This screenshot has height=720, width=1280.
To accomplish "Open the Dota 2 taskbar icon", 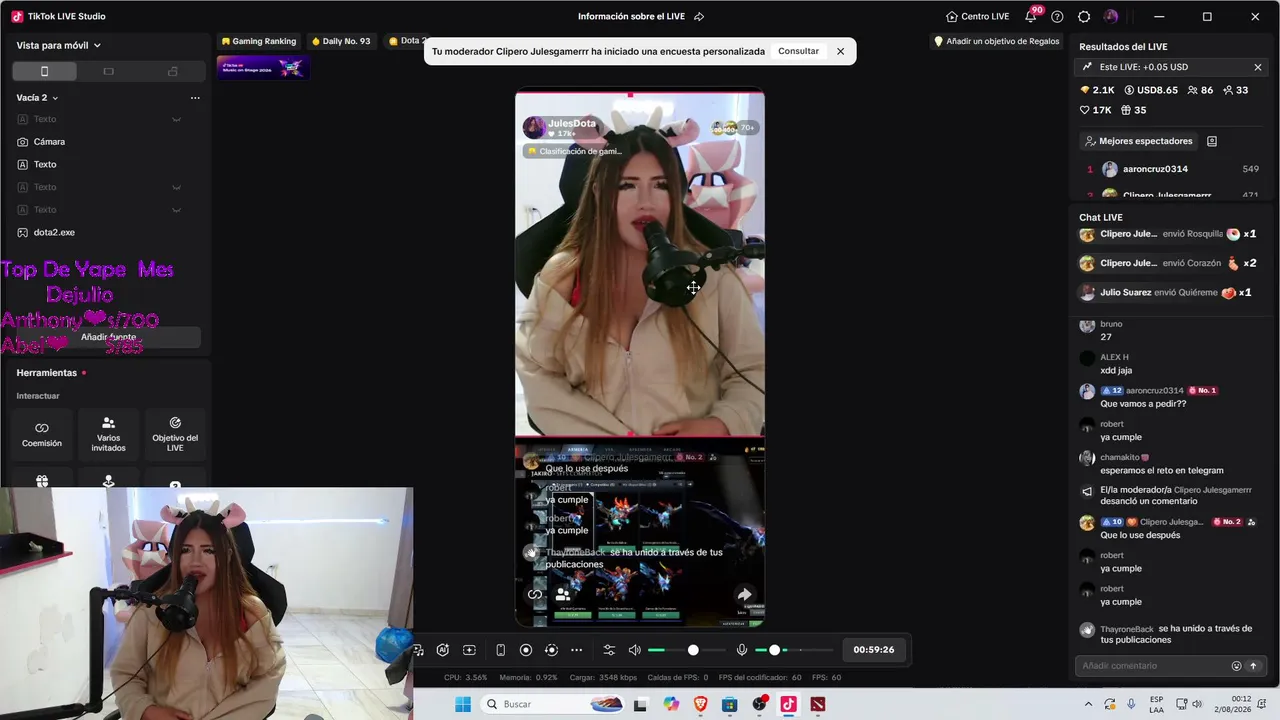I will click(x=818, y=704).
